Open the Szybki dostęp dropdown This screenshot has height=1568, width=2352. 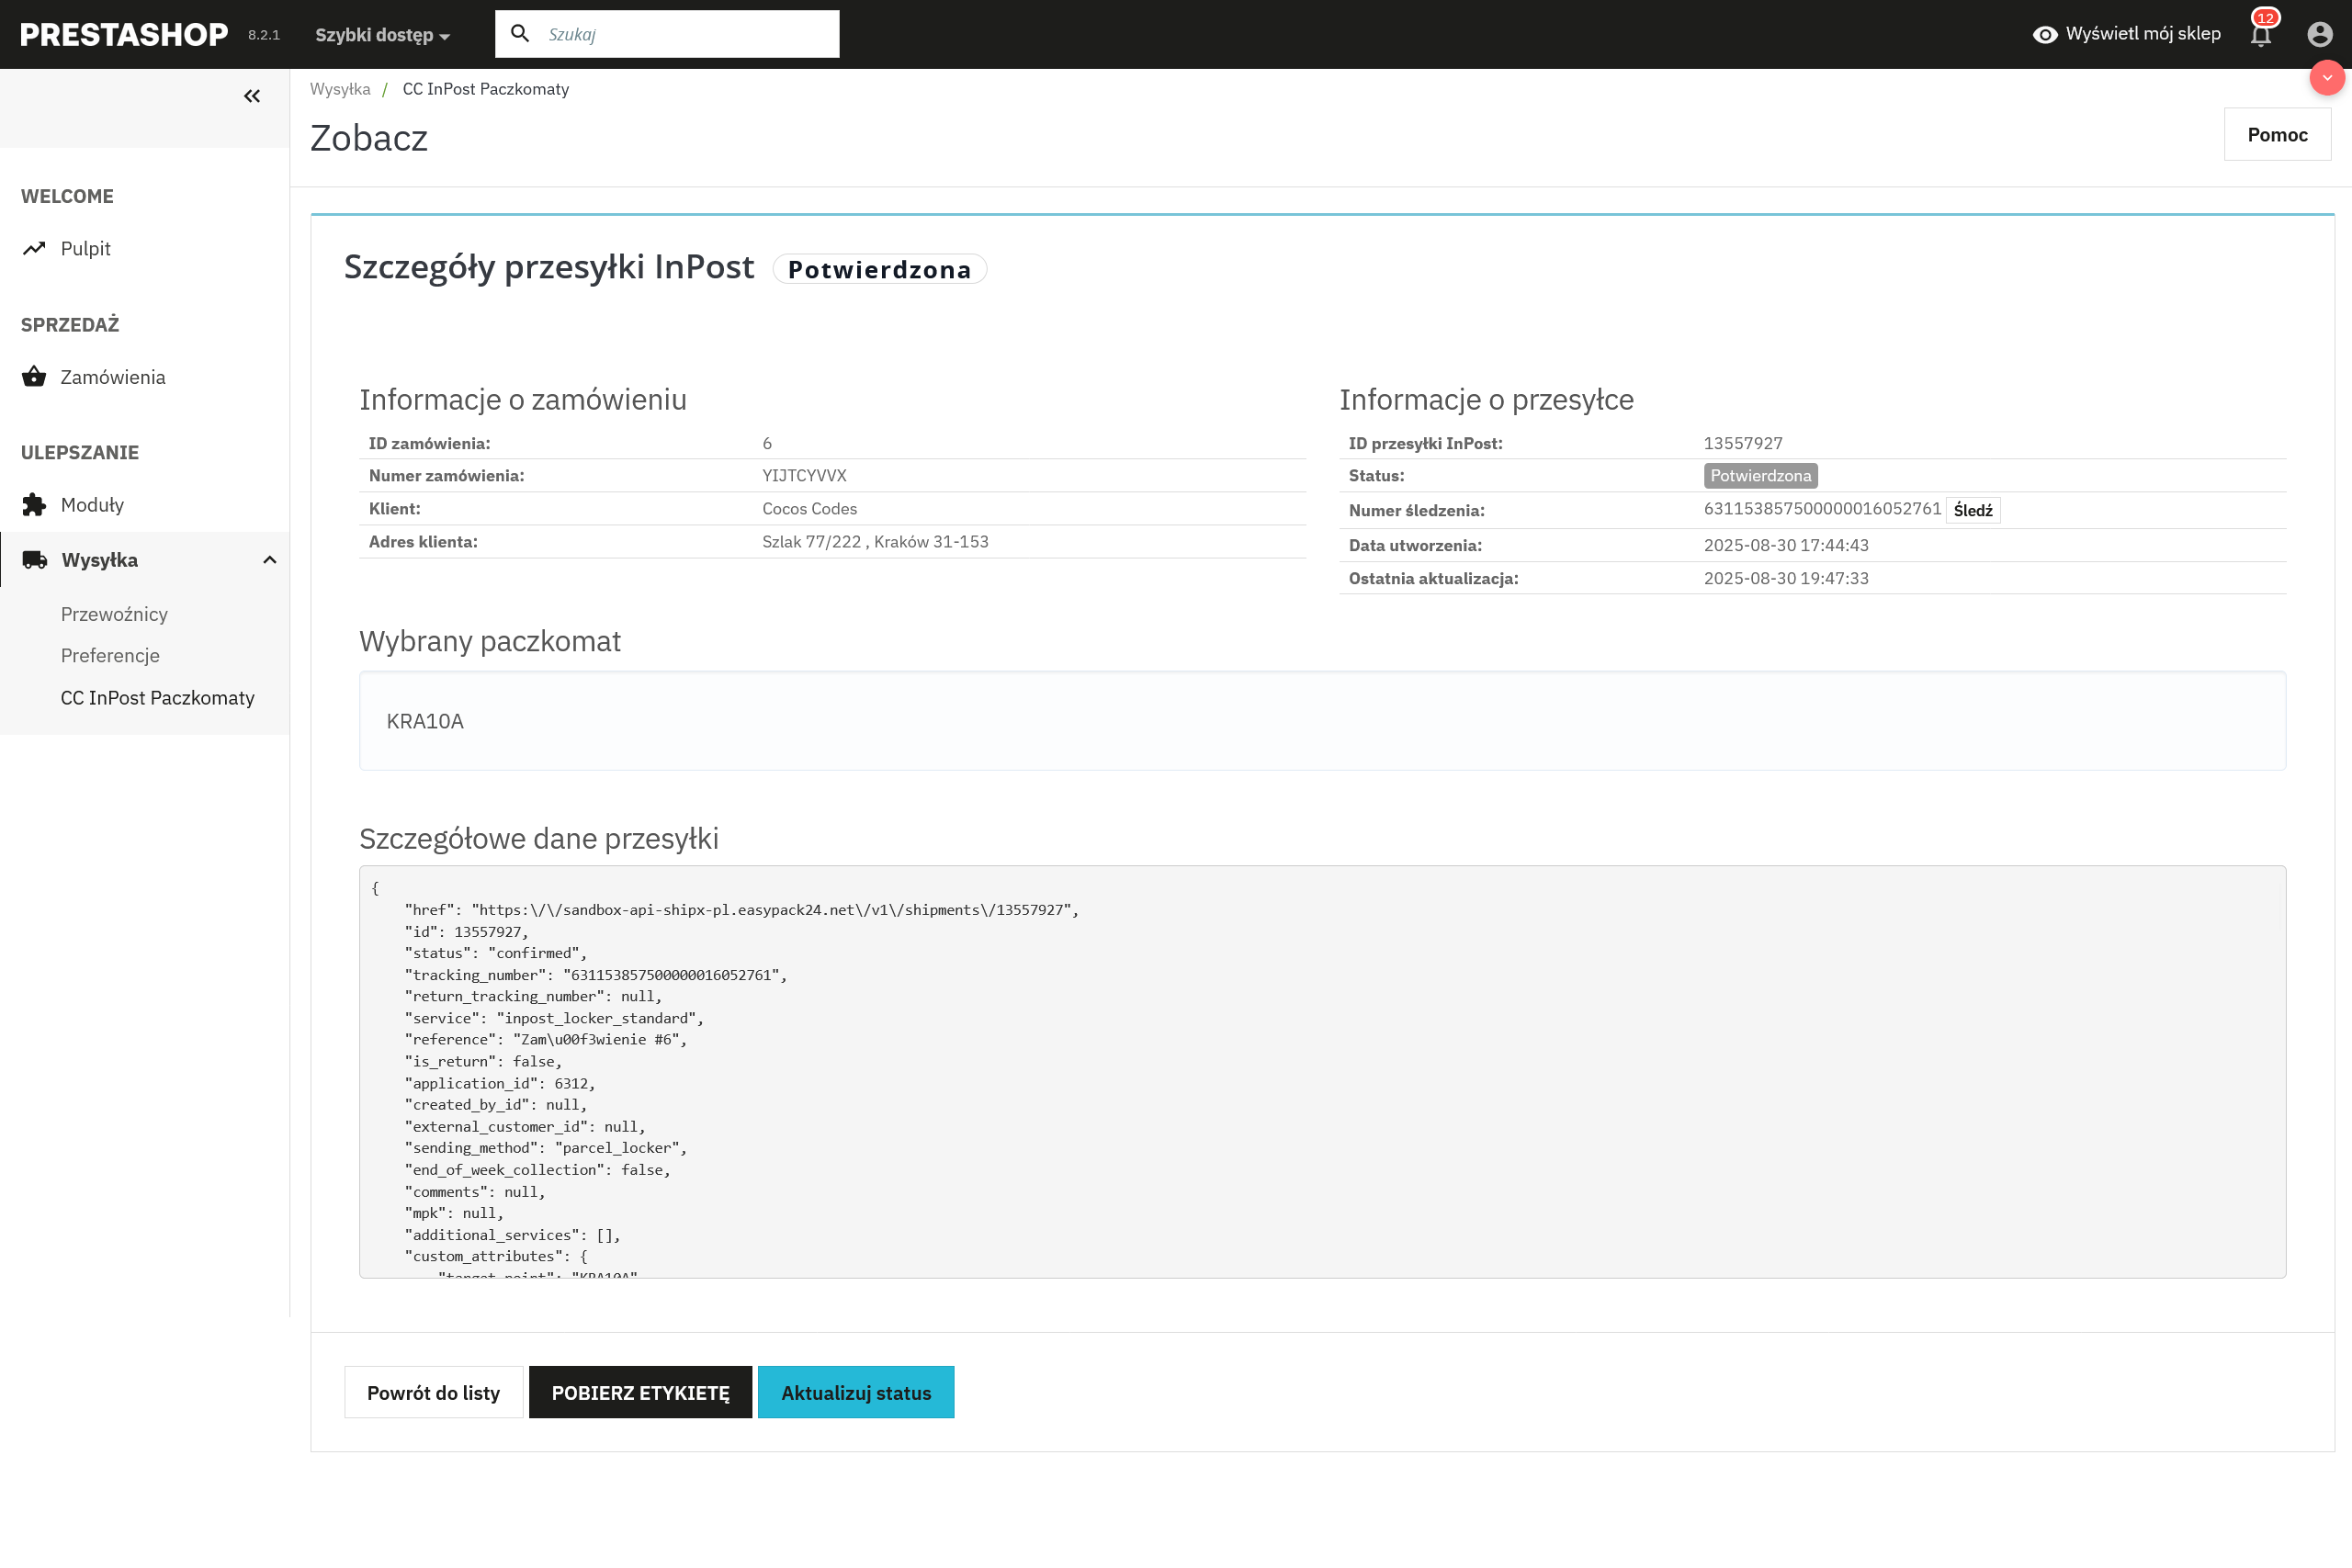(x=382, y=35)
